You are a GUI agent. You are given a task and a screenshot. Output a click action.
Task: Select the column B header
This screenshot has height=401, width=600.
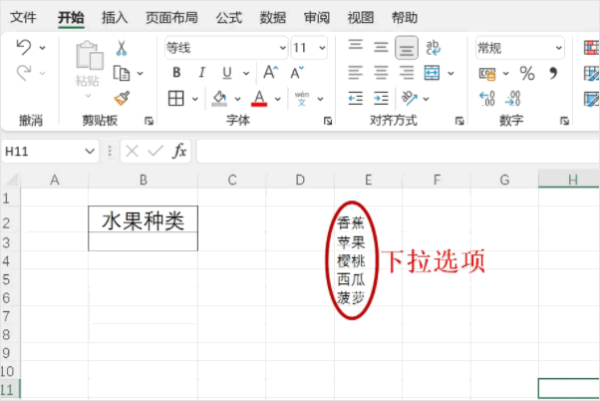tap(143, 179)
